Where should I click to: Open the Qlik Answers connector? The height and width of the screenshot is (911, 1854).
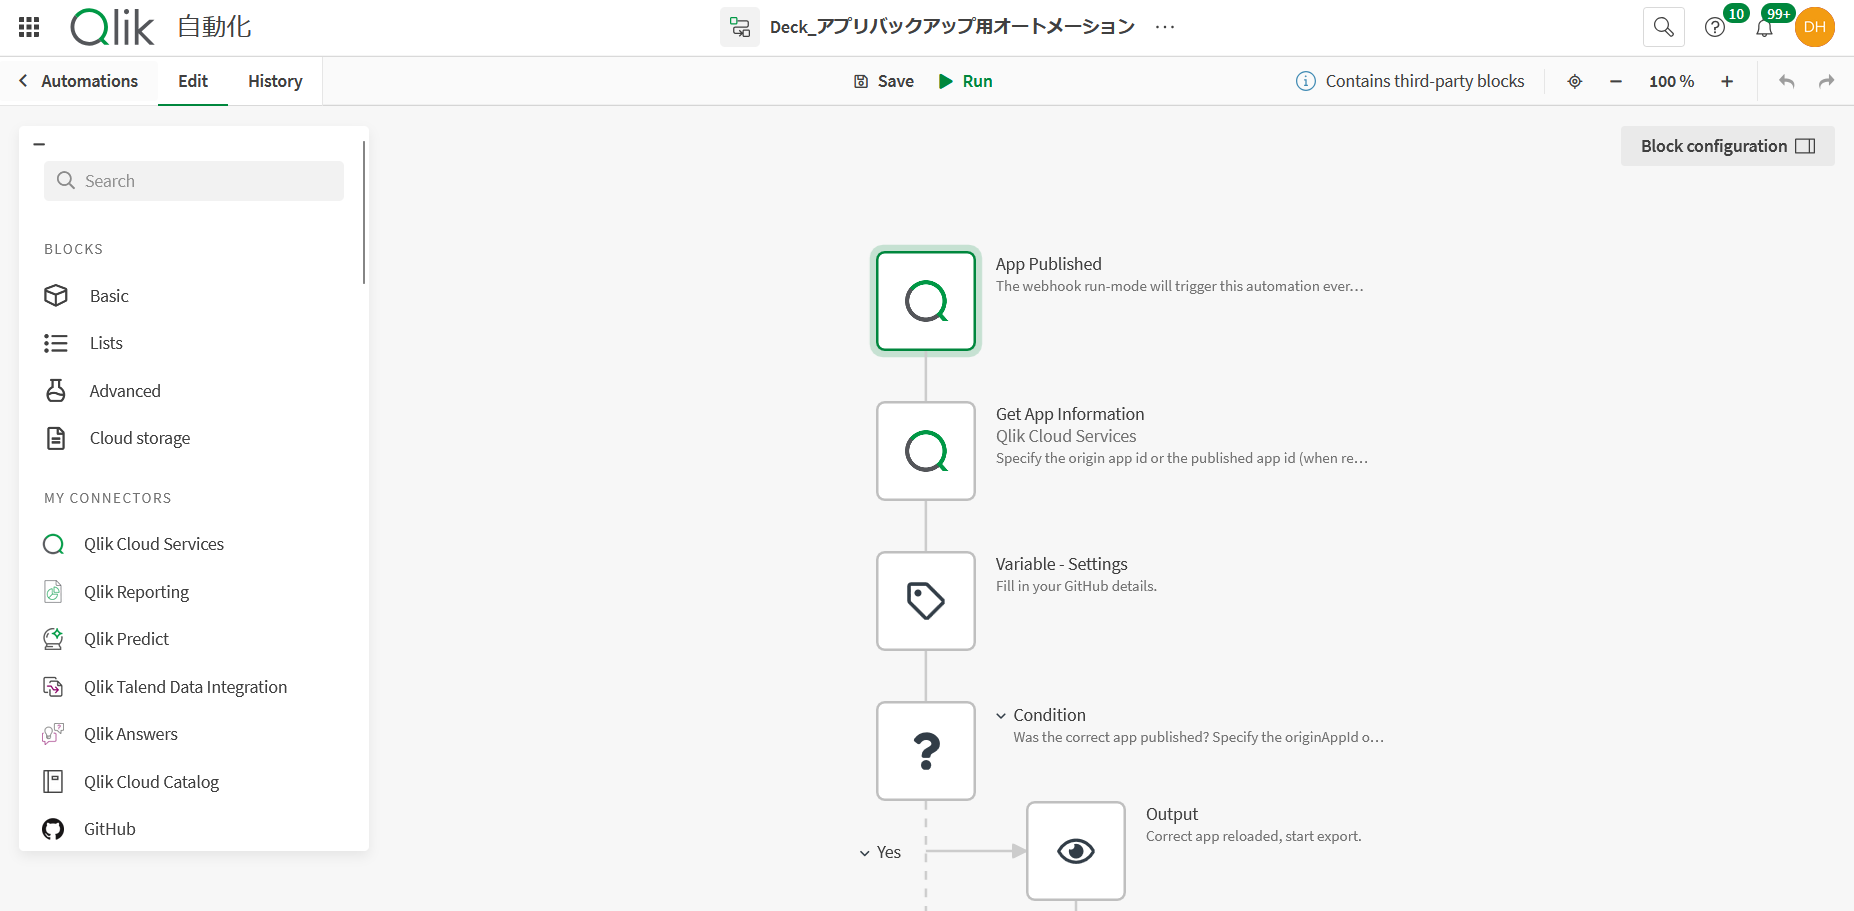click(130, 733)
